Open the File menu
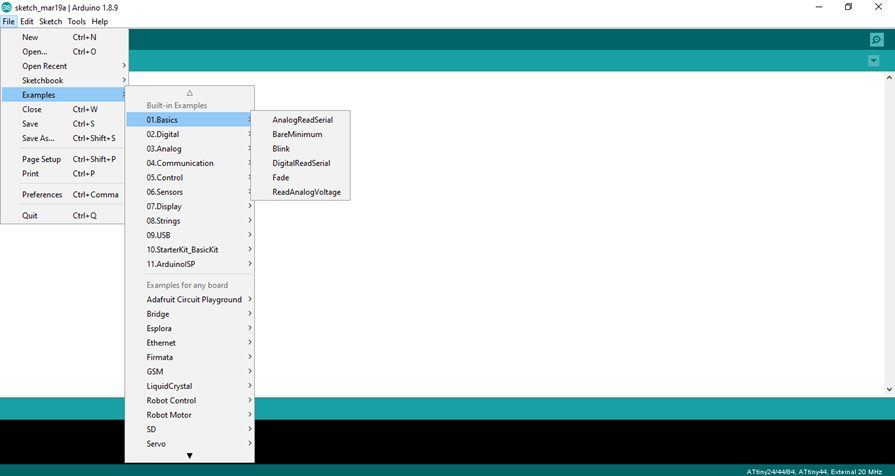895x476 pixels. coord(9,21)
